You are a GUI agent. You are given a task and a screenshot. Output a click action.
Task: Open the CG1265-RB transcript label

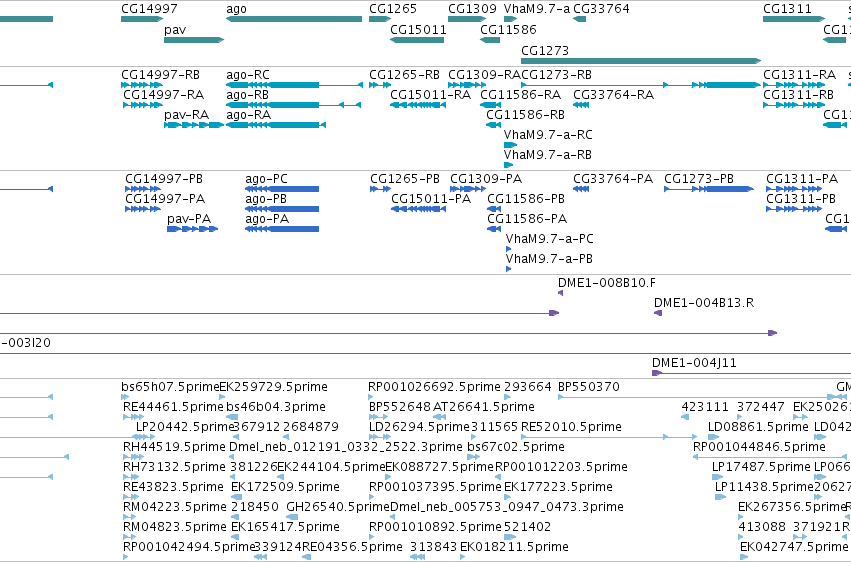pos(404,74)
